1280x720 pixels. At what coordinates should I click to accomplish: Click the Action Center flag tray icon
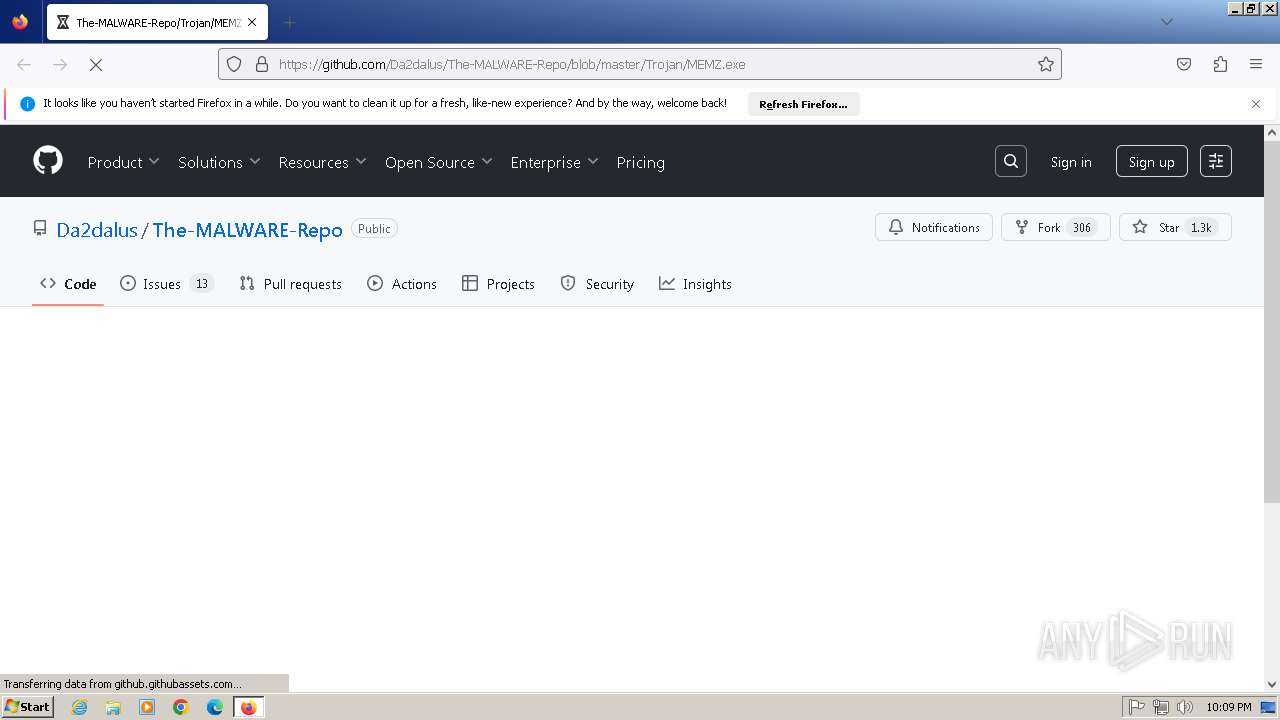point(1137,707)
